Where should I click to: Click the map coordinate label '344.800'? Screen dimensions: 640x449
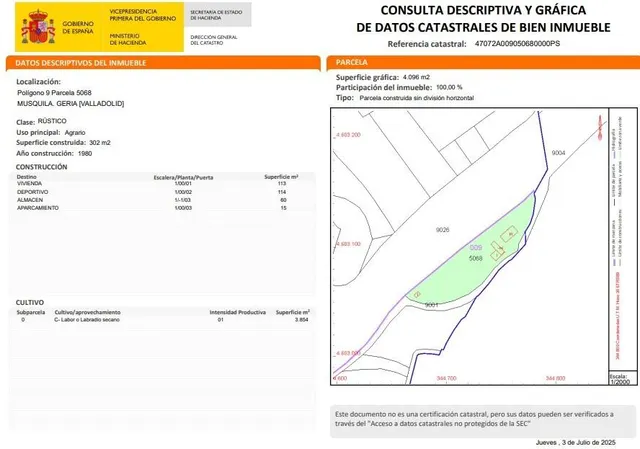pyautogui.click(x=556, y=378)
